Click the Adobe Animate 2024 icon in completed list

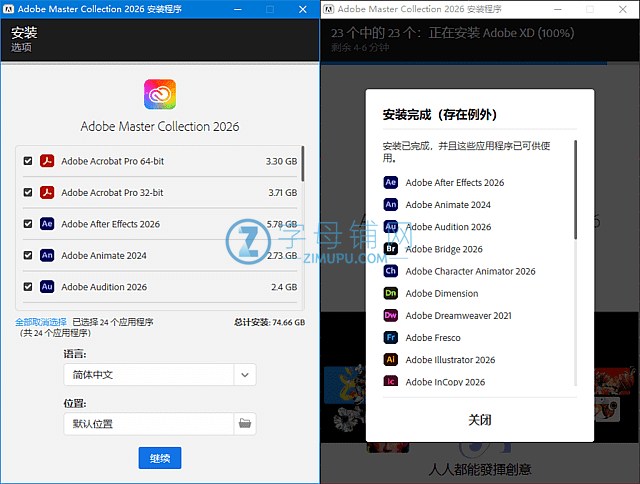(391, 204)
